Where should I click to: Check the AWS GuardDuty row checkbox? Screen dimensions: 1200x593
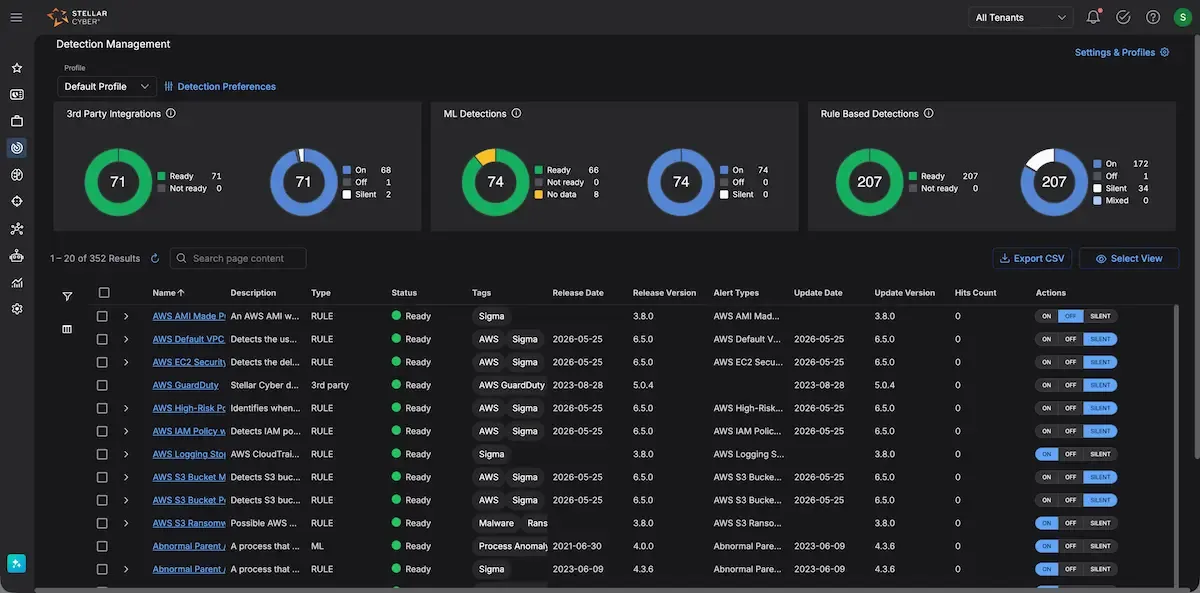point(102,385)
